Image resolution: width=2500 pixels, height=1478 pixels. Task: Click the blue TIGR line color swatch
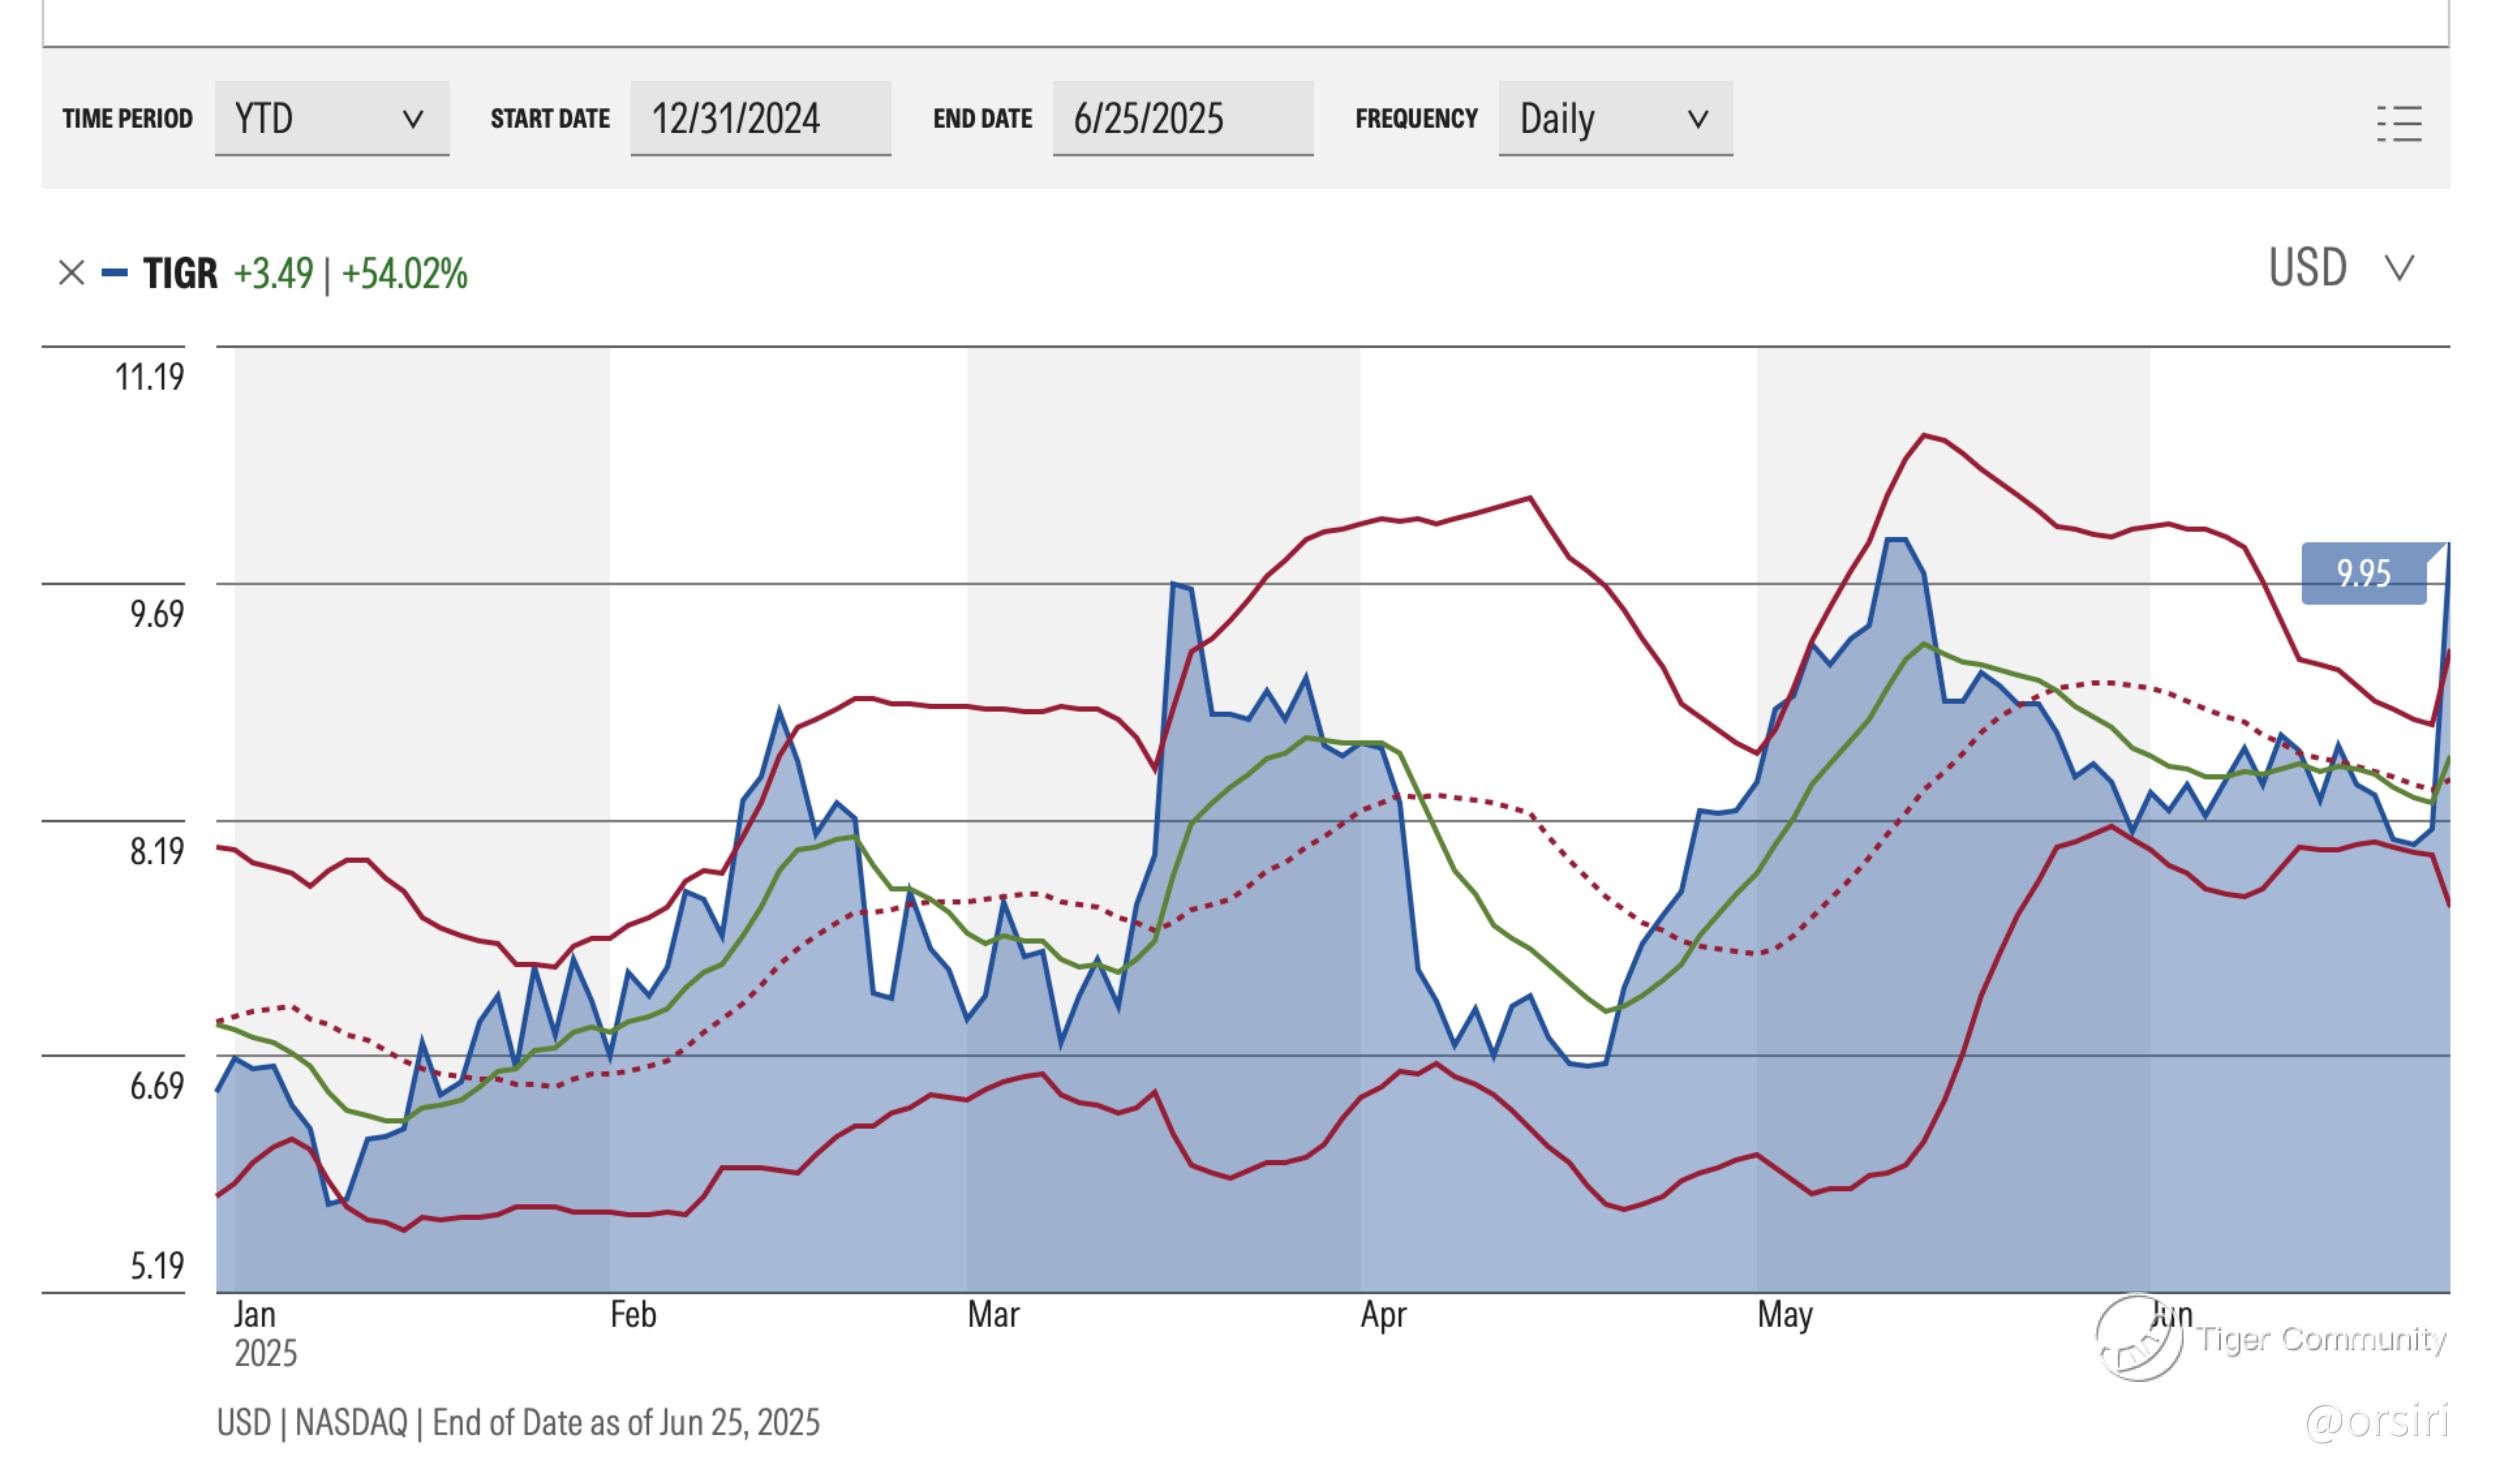tap(115, 273)
